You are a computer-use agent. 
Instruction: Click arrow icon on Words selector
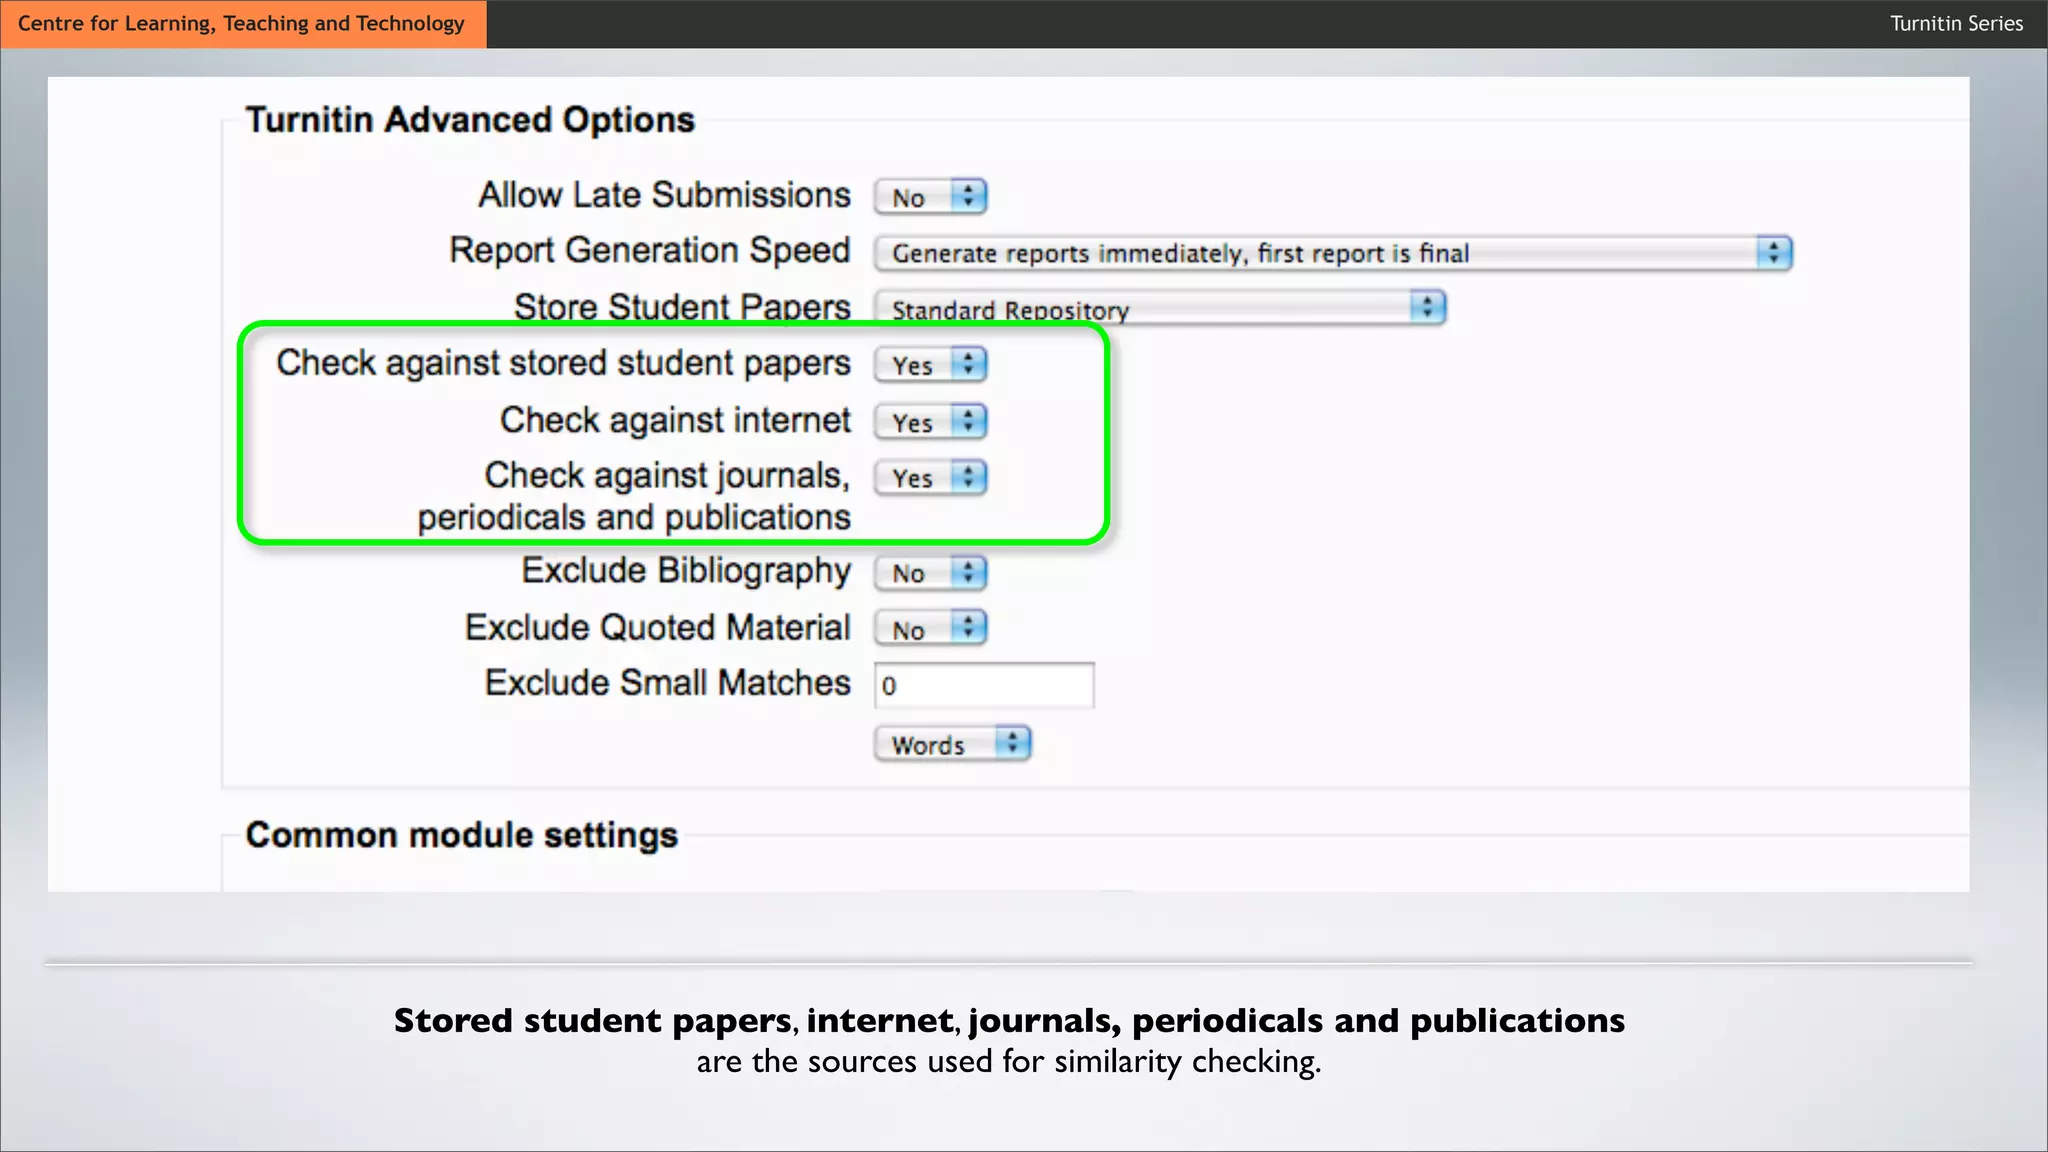[x=1013, y=743]
